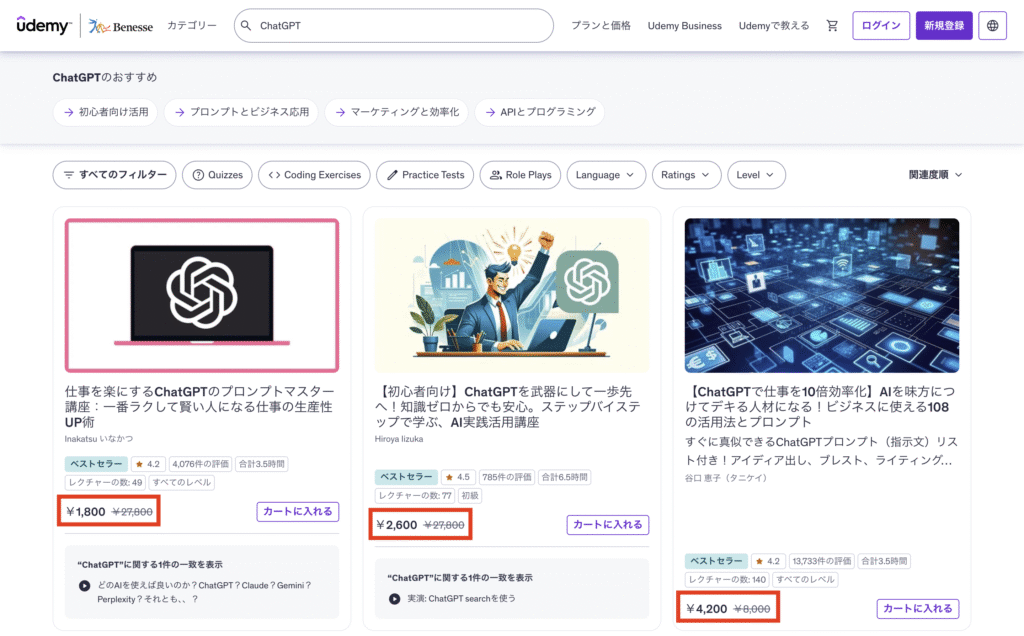1024x636 pixels.
Task: Open the shopping cart icon
Action: (832, 26)
